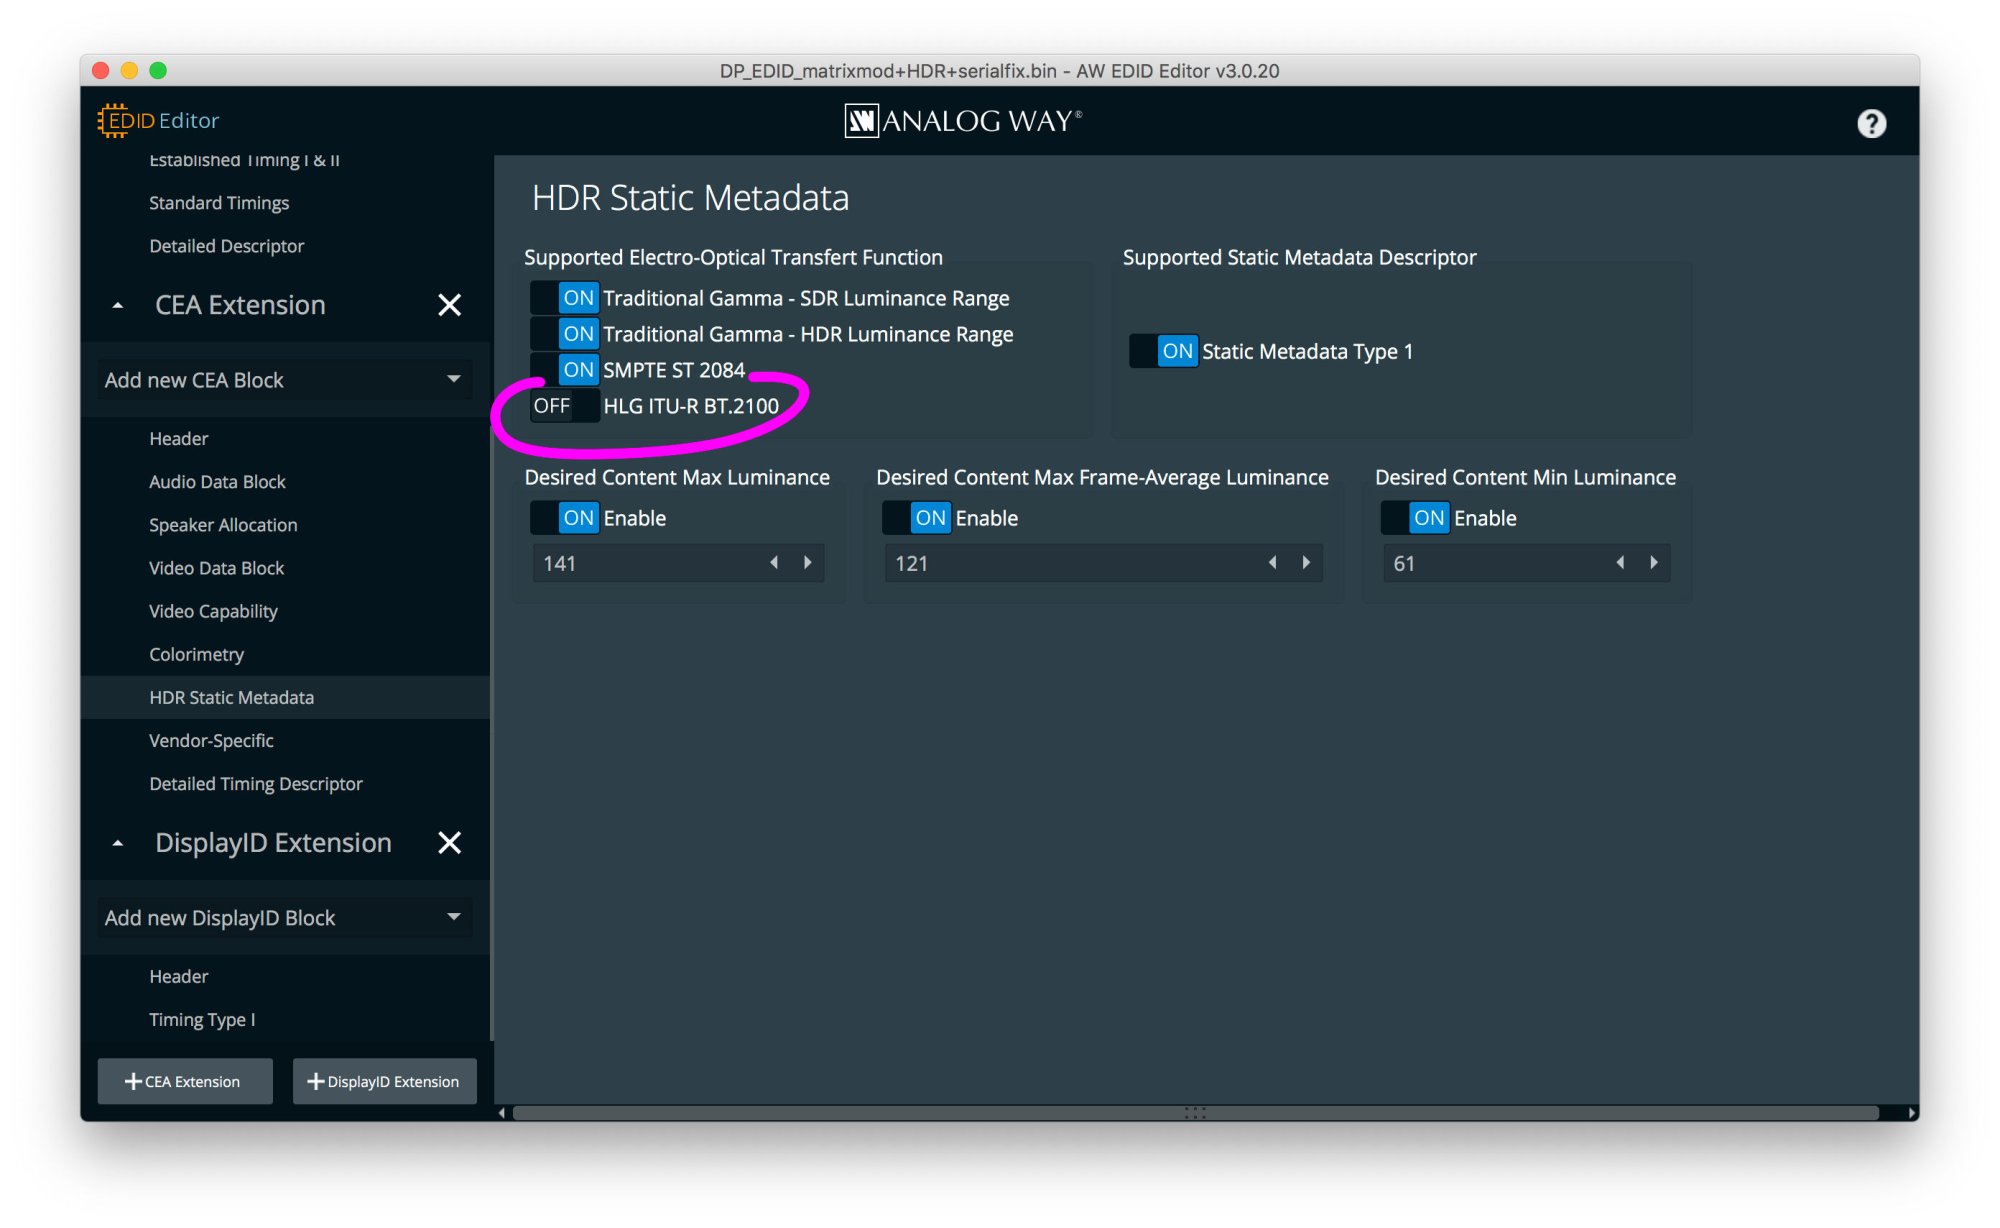The height and width of the screenshot is (1228, 2000).
Task: Click the +CEA Extension button
Action: (184, 1081)
